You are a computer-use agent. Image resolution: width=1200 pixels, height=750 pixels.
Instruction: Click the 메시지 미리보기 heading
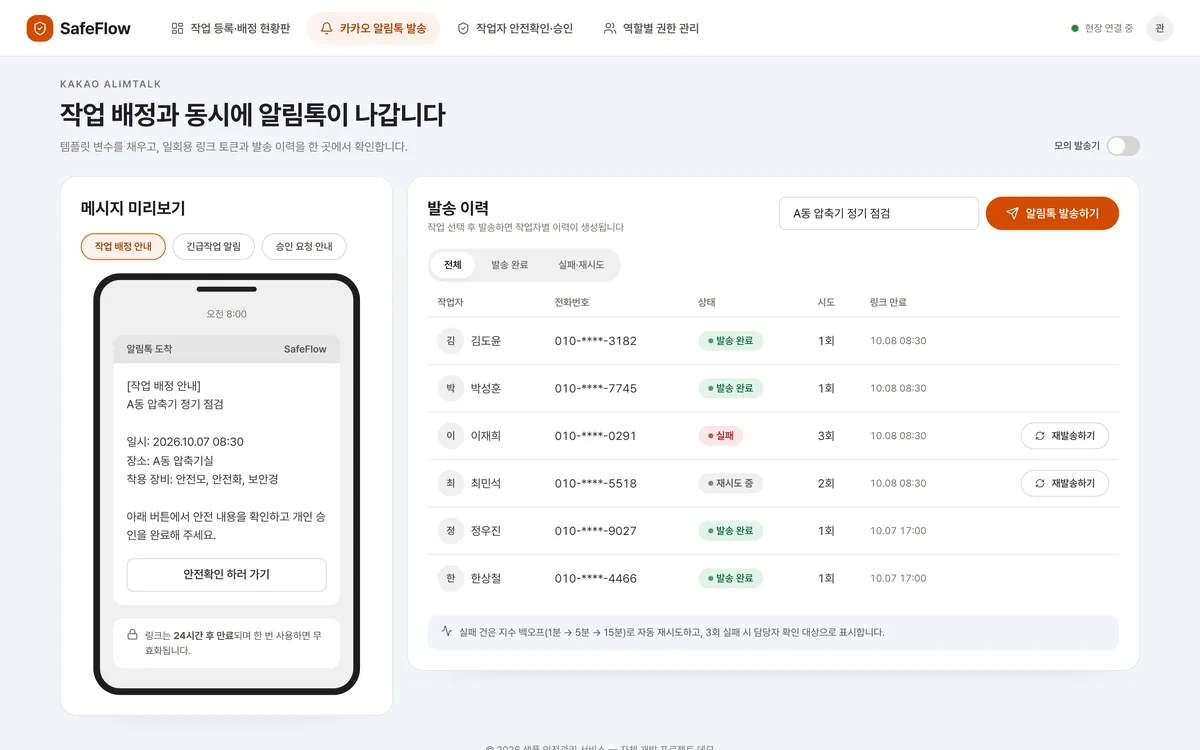point(133,208)
